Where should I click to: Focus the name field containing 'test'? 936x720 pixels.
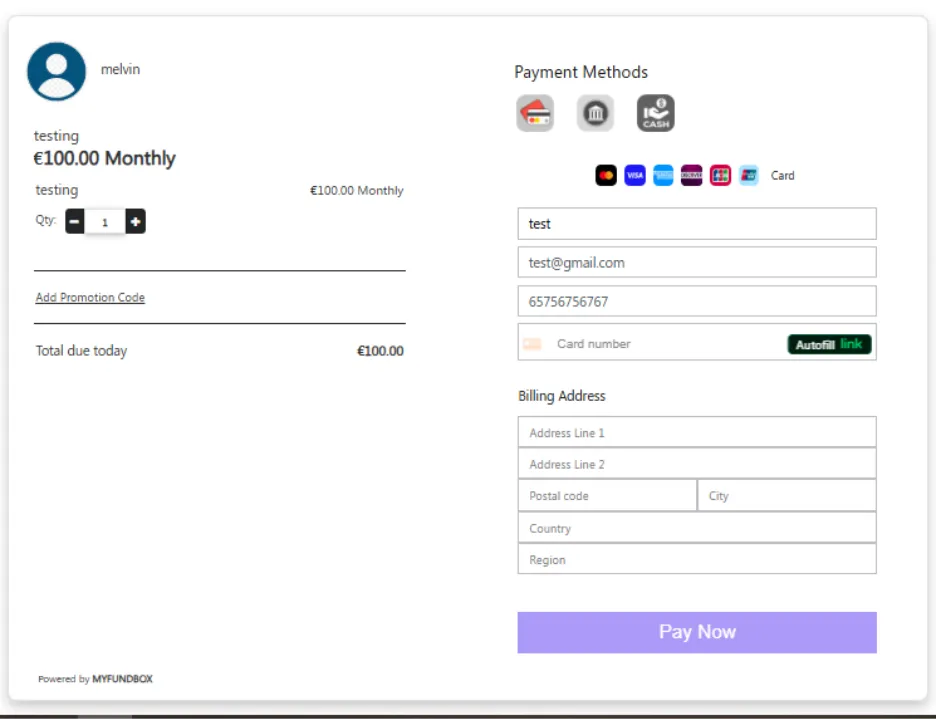coord(697,224)
